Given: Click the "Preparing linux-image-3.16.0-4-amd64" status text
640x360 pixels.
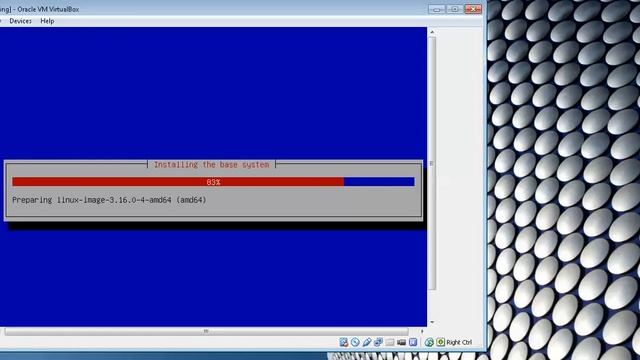Looking at the screenshot, I should coord(109,200).
